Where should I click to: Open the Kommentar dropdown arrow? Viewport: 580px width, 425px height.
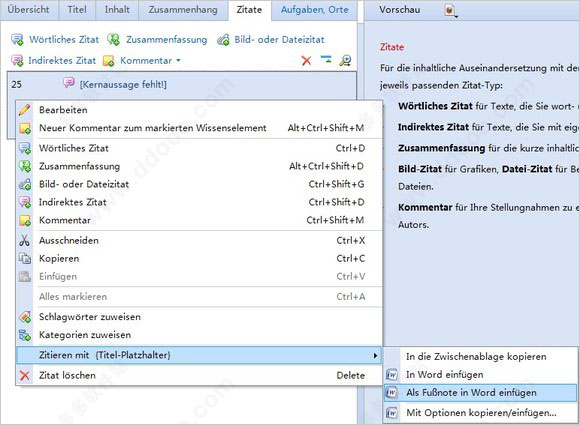pos(178,60)
